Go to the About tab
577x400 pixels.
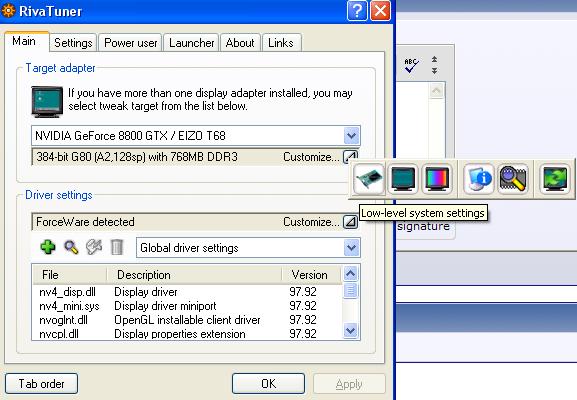click(x=240, y=43)
